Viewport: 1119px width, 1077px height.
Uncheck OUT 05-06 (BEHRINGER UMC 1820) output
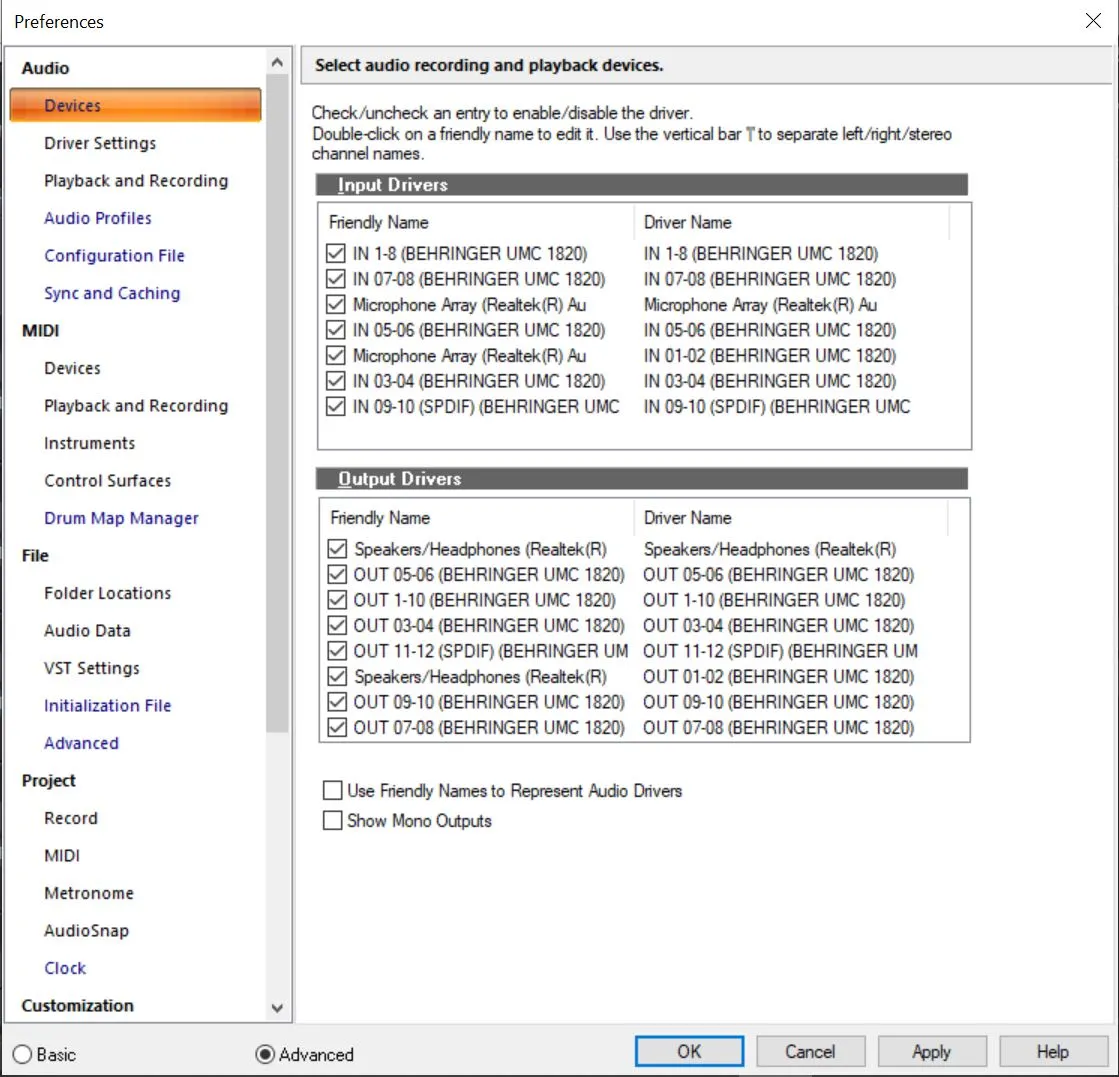tap(337, 575)
